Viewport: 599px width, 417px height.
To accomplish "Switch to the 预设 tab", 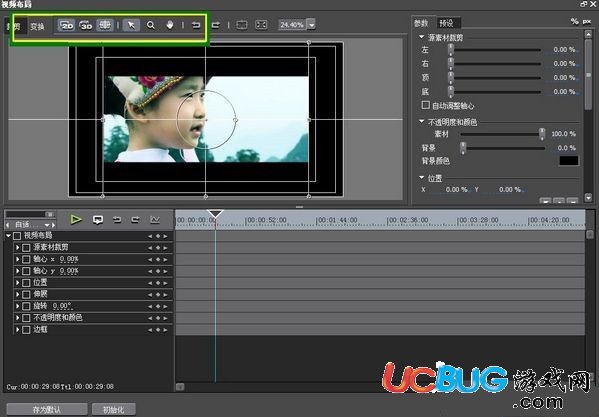I will click(446, 23).
